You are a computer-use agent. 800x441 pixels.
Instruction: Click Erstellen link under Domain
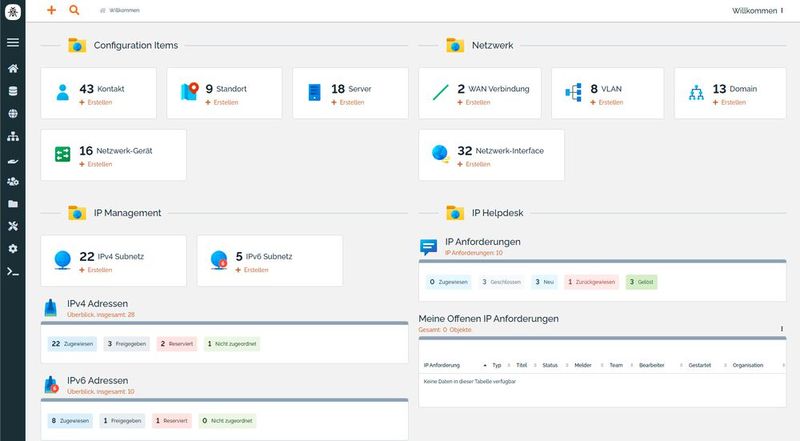click(x=730, y=103)
